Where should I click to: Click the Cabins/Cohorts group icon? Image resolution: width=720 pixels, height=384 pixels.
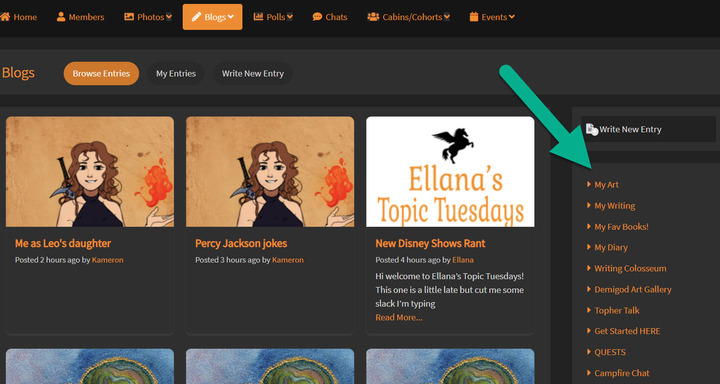[x=373, y=17]
